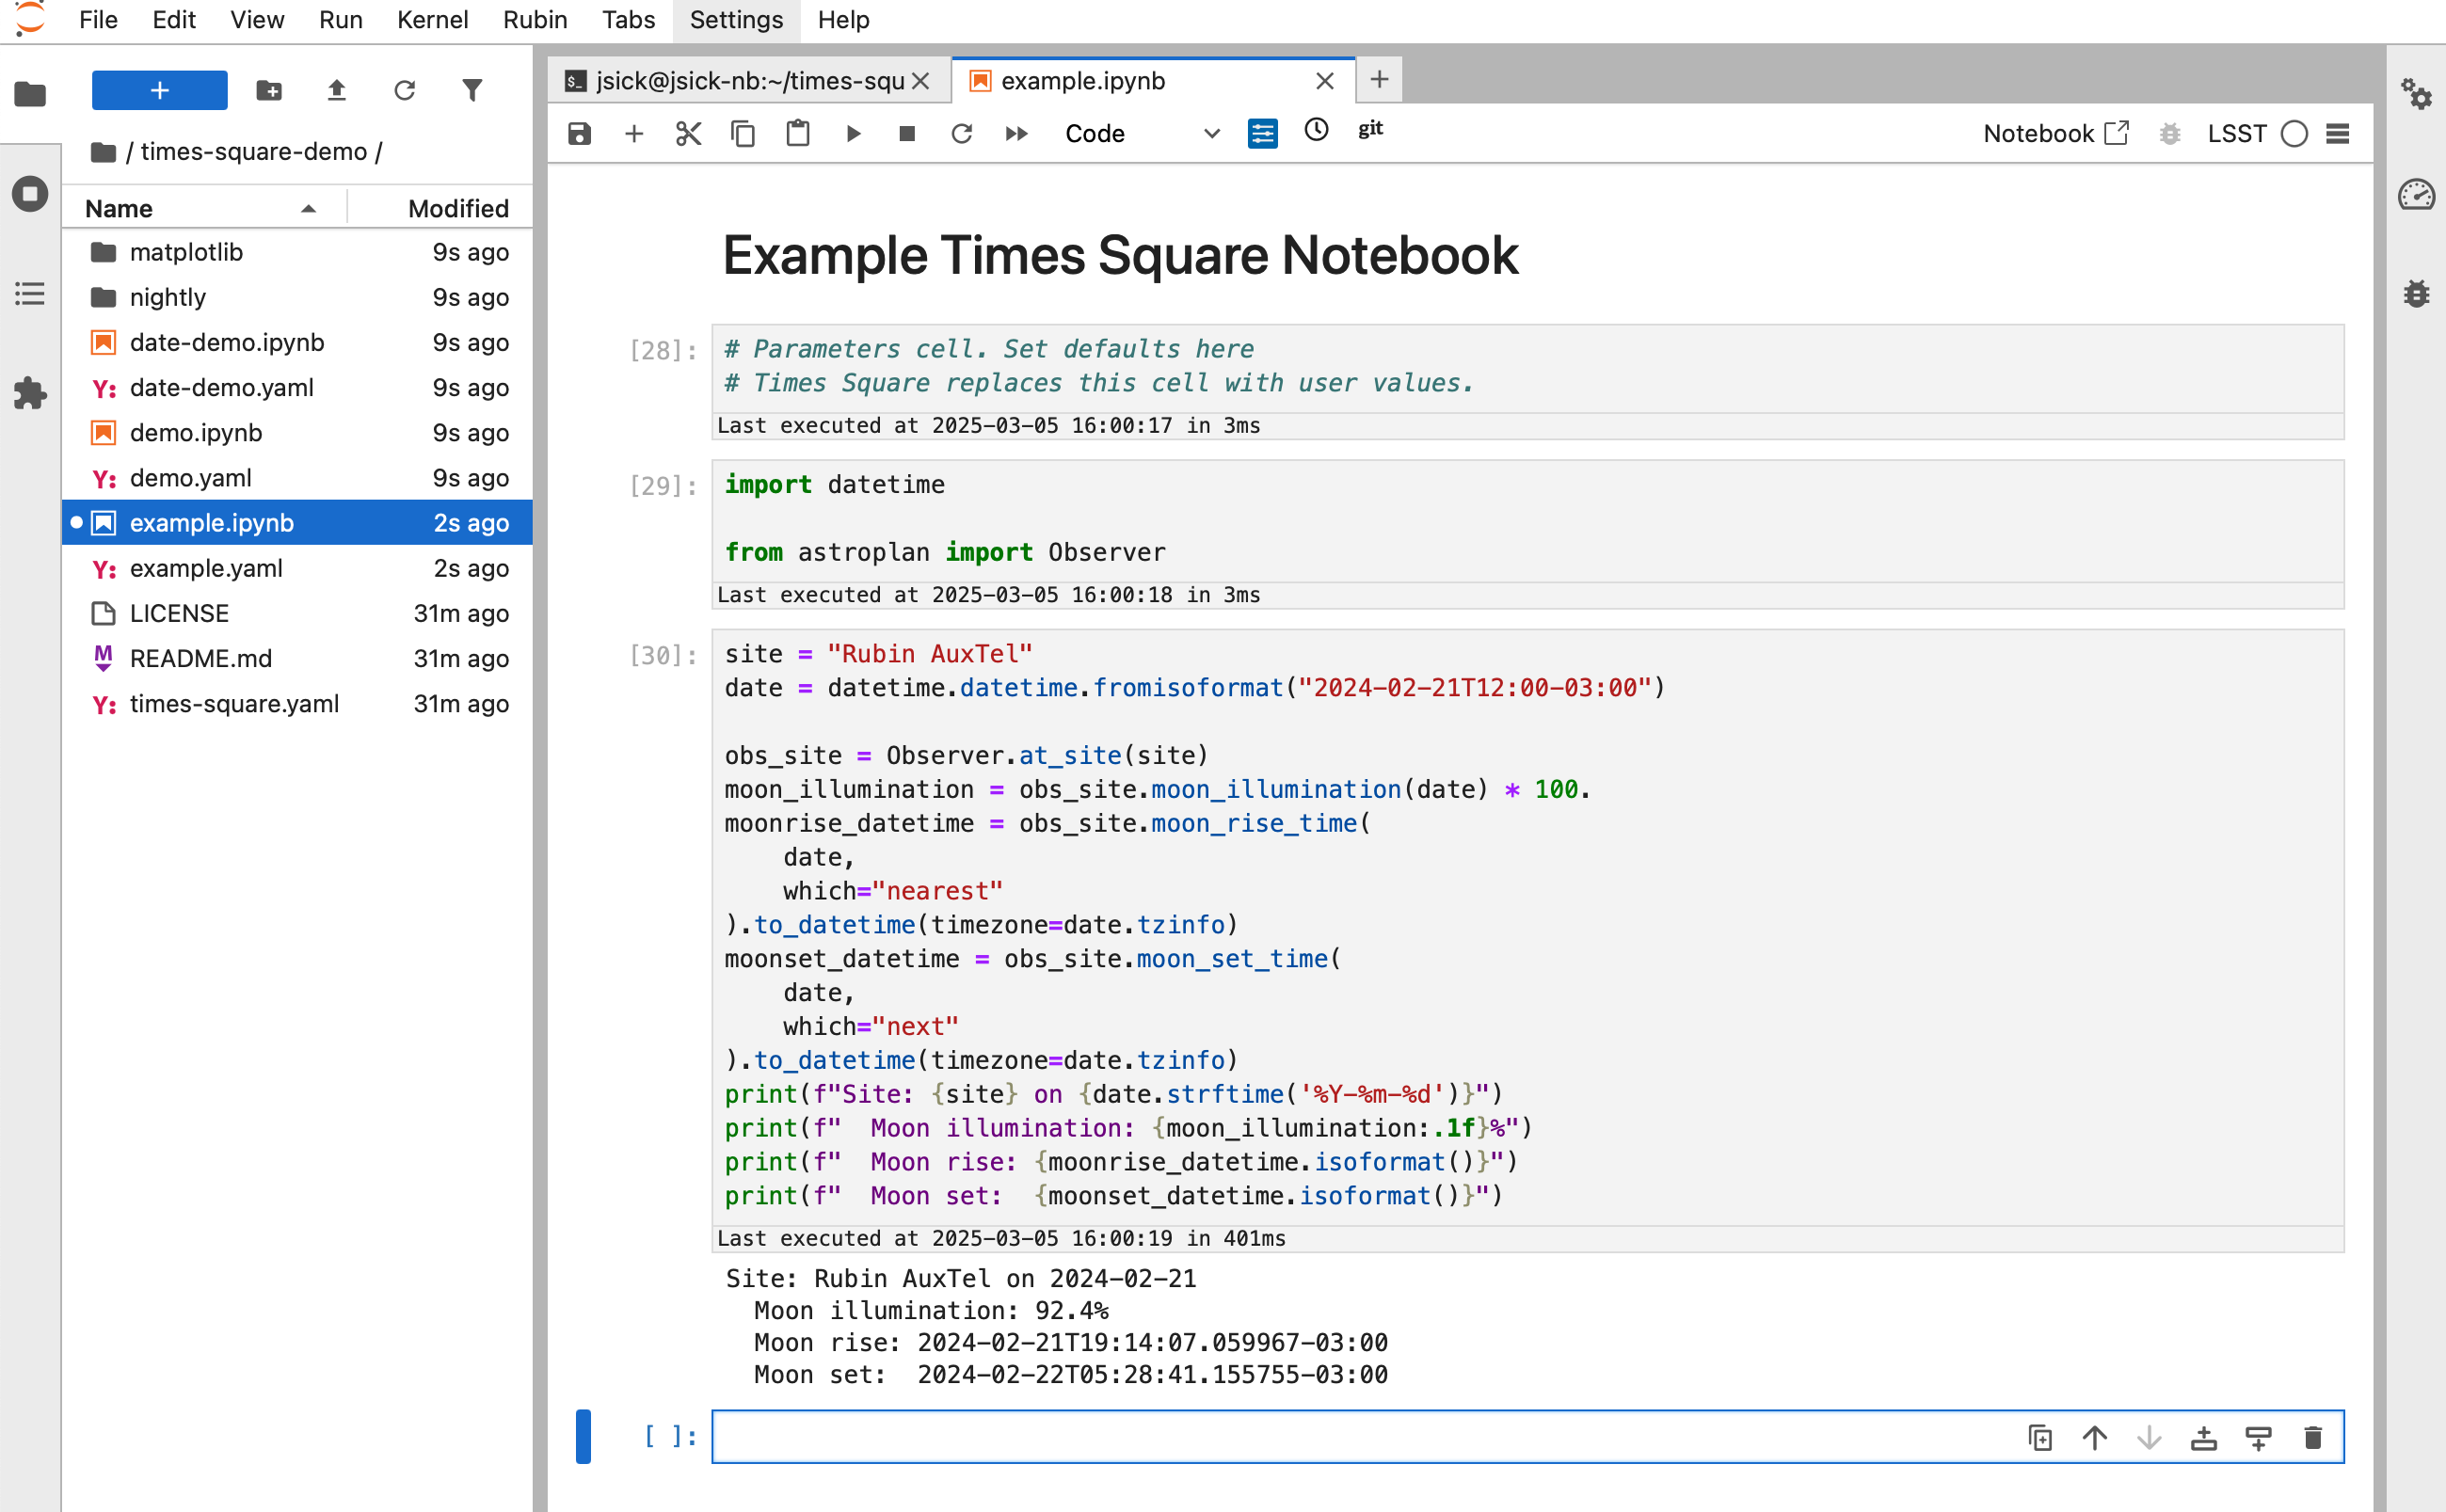Restart the kernel icon

click(962, 134)
